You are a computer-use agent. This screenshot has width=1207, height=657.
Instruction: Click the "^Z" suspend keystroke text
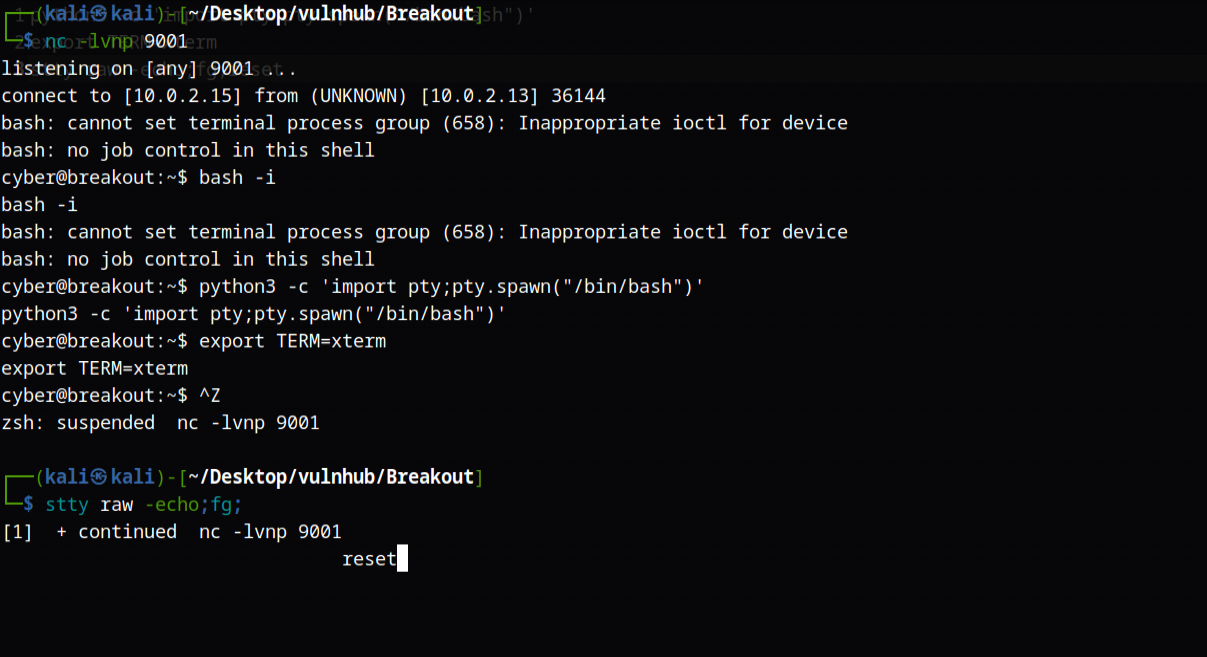click(x=210, y=396)
